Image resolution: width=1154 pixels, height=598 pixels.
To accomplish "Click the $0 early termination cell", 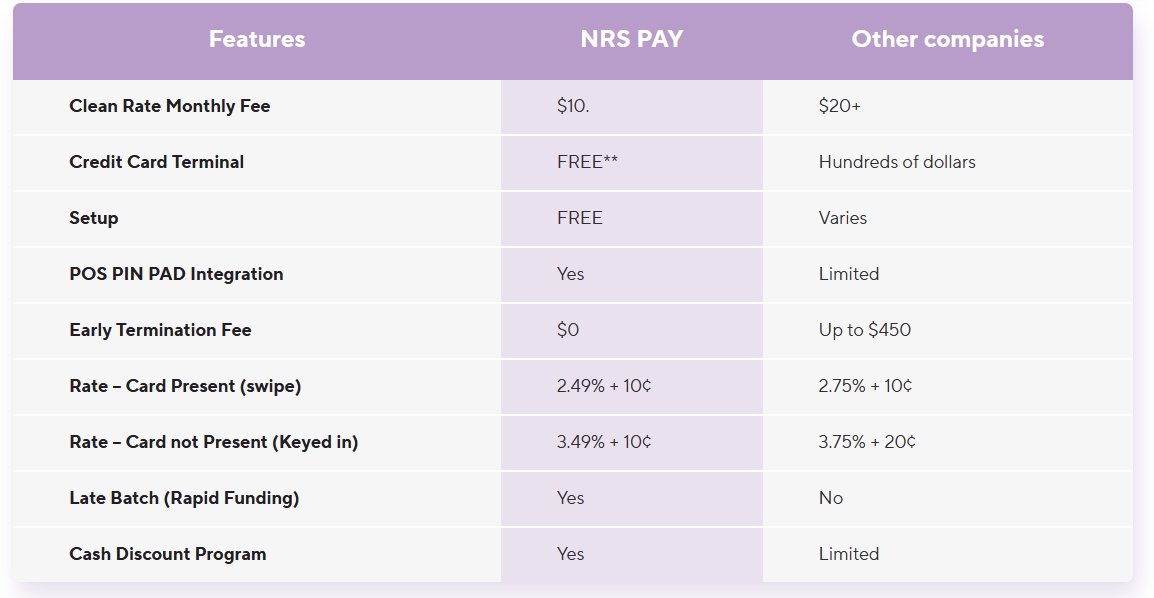I will [x=567, y=330].
